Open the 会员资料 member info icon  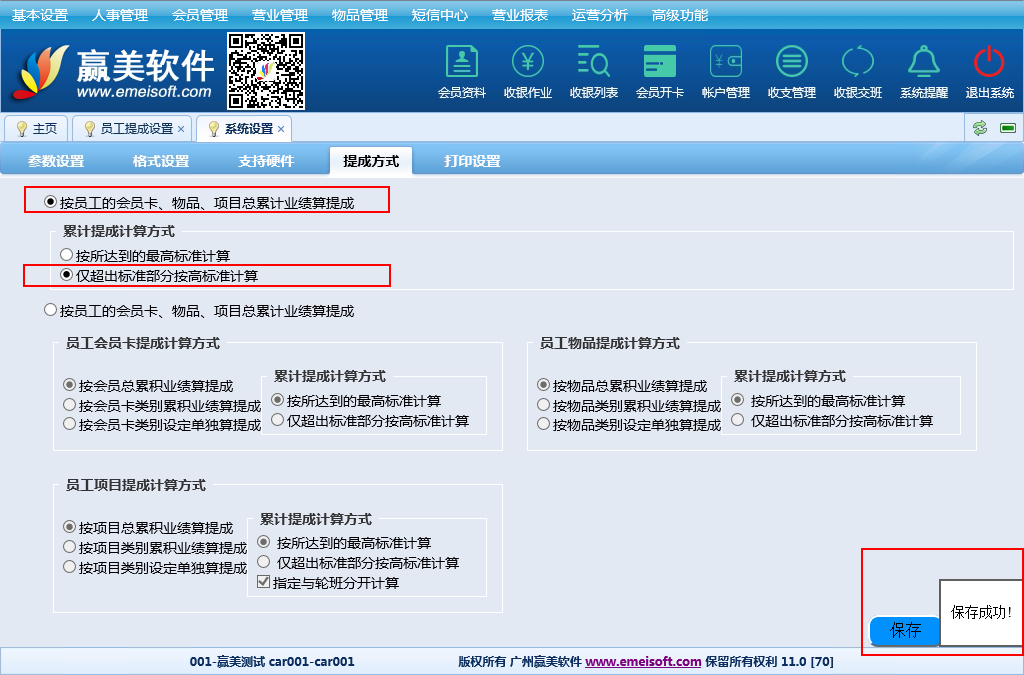pyautogui.click(x=461, y=71)
